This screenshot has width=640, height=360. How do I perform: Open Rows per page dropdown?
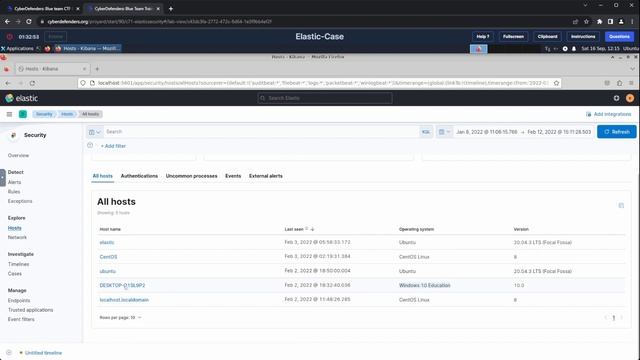pos(120,317)
